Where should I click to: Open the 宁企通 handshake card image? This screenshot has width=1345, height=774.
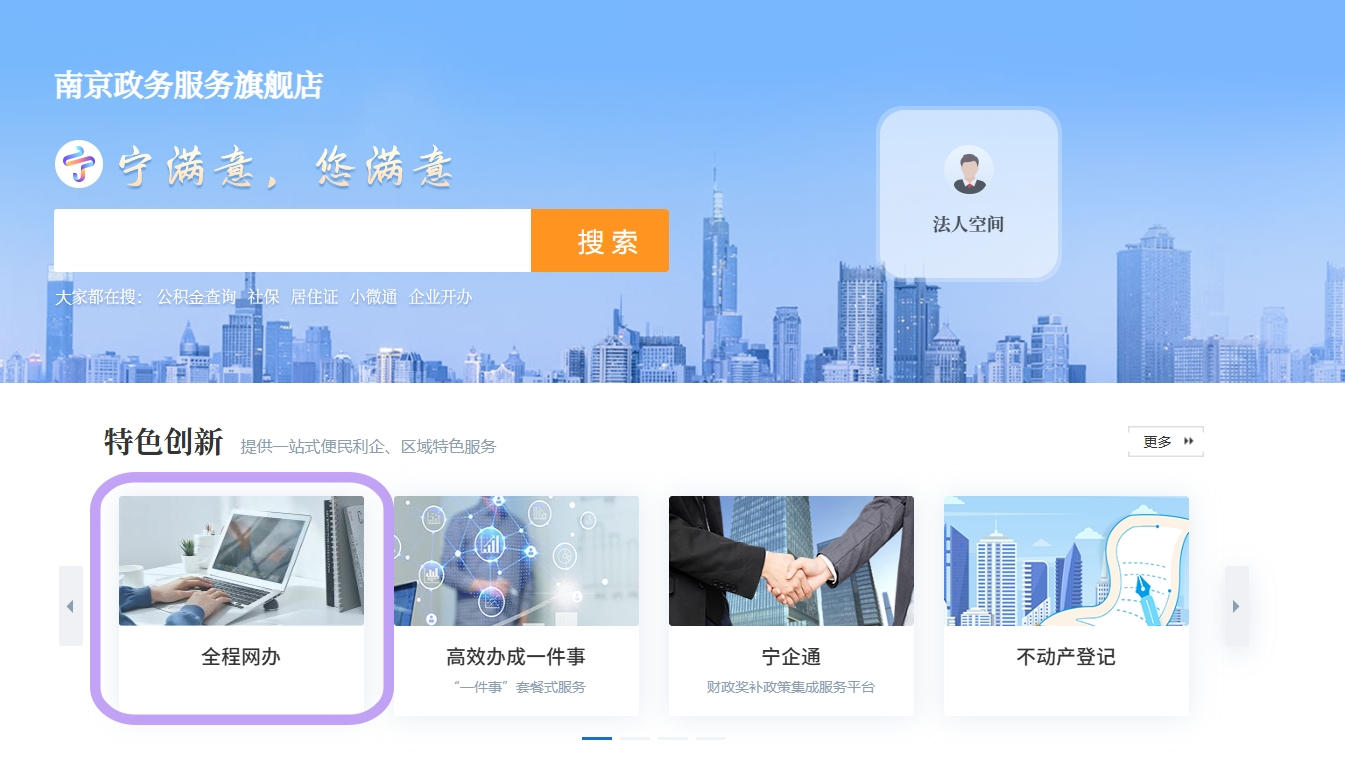[791, 561]
